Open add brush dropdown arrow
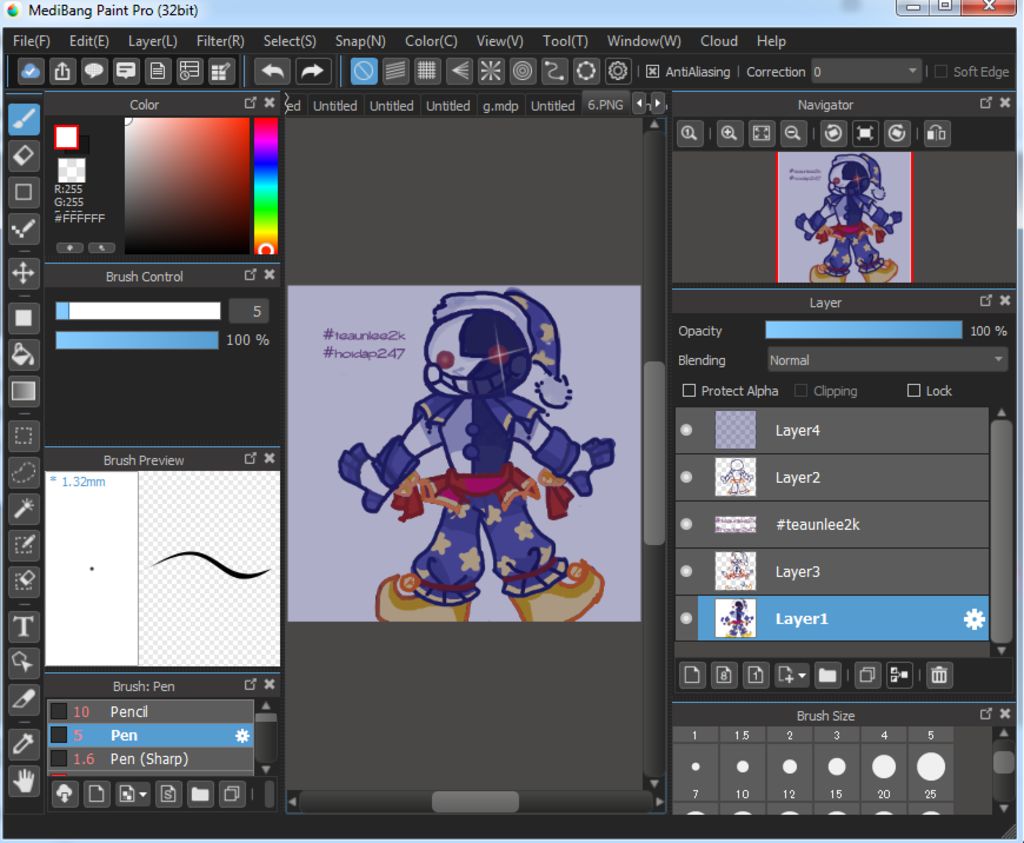 143,794
